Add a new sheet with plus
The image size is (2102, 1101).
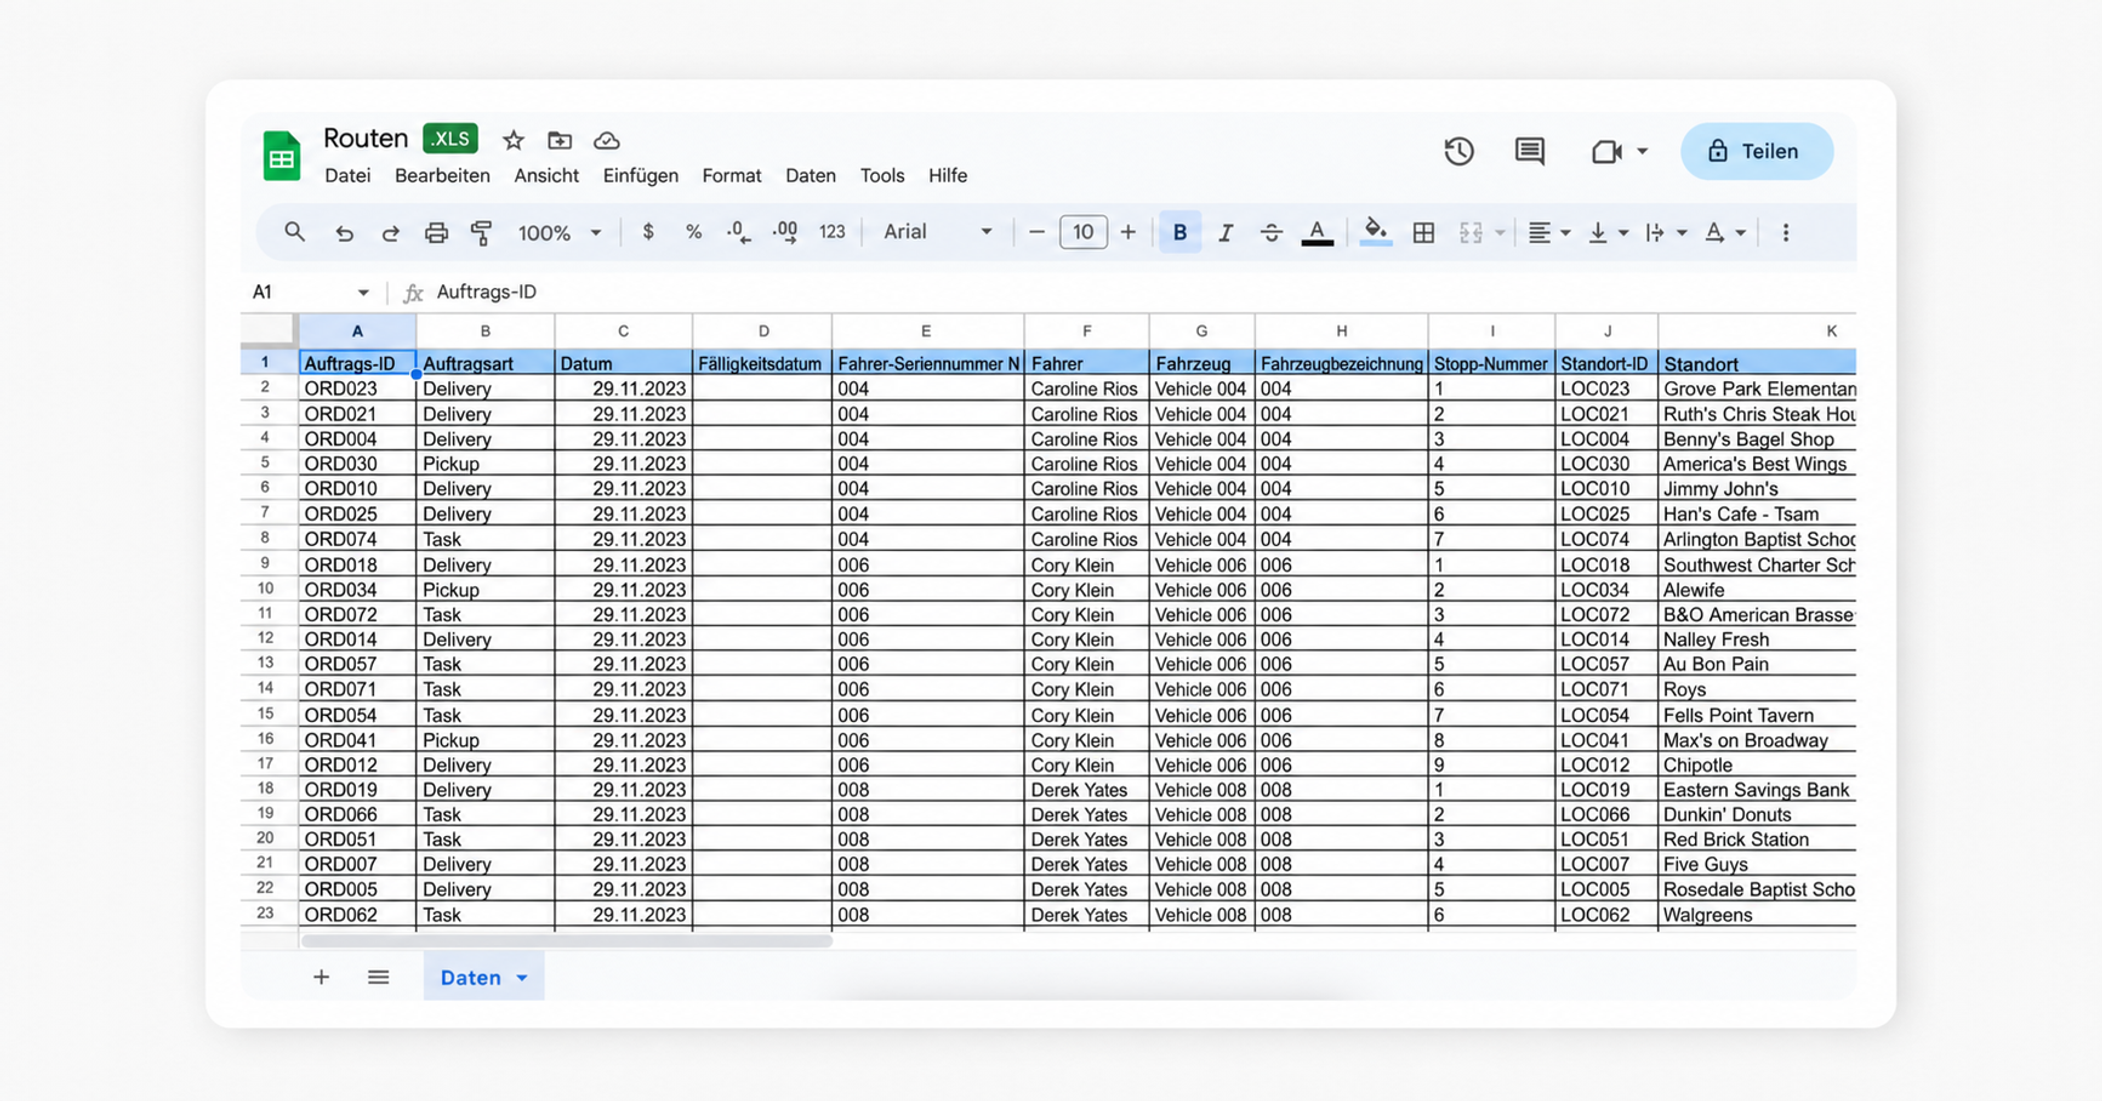[321, 977]
